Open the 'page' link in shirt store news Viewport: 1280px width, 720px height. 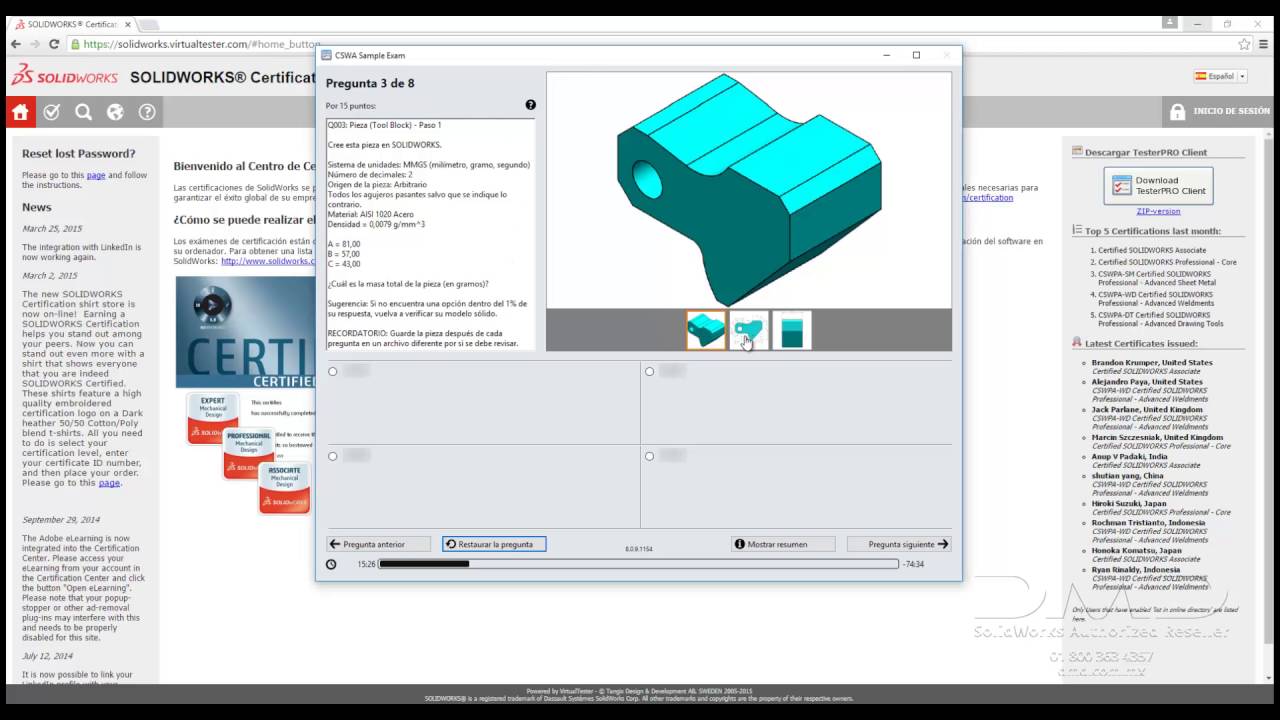click(109, 483)
